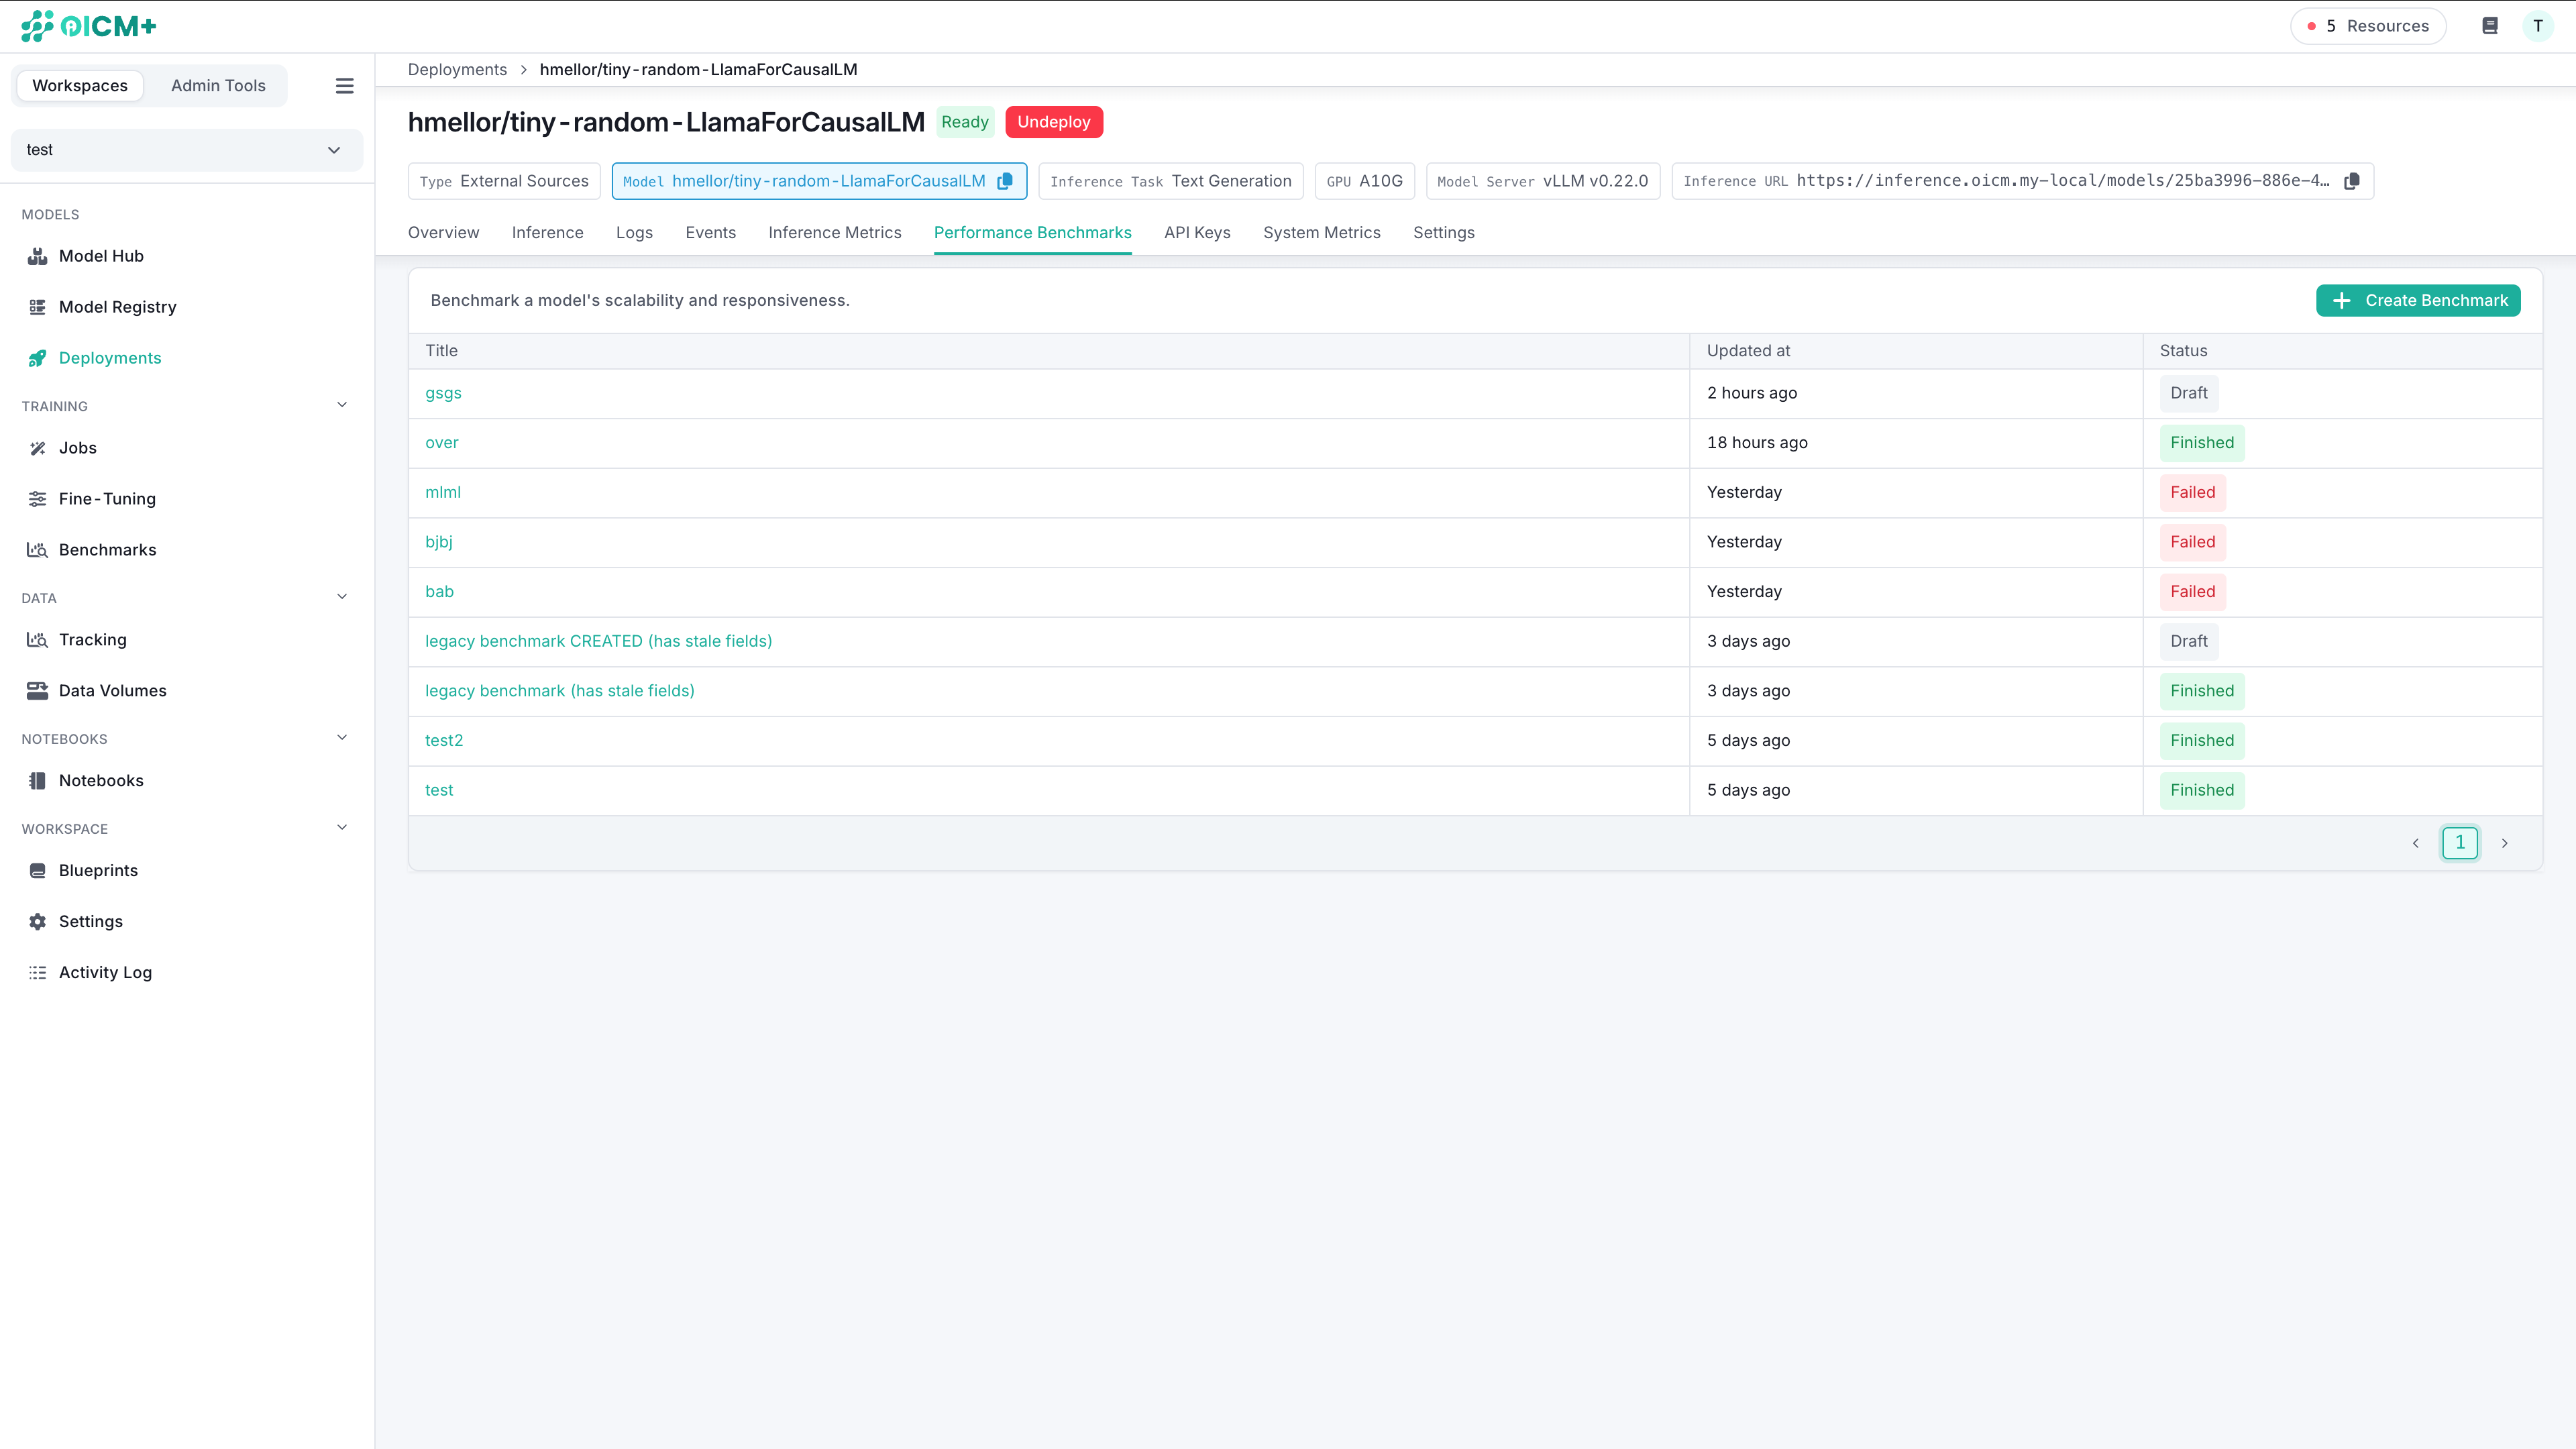
Task: Open the Logs tab
Action: coord(634,233)
